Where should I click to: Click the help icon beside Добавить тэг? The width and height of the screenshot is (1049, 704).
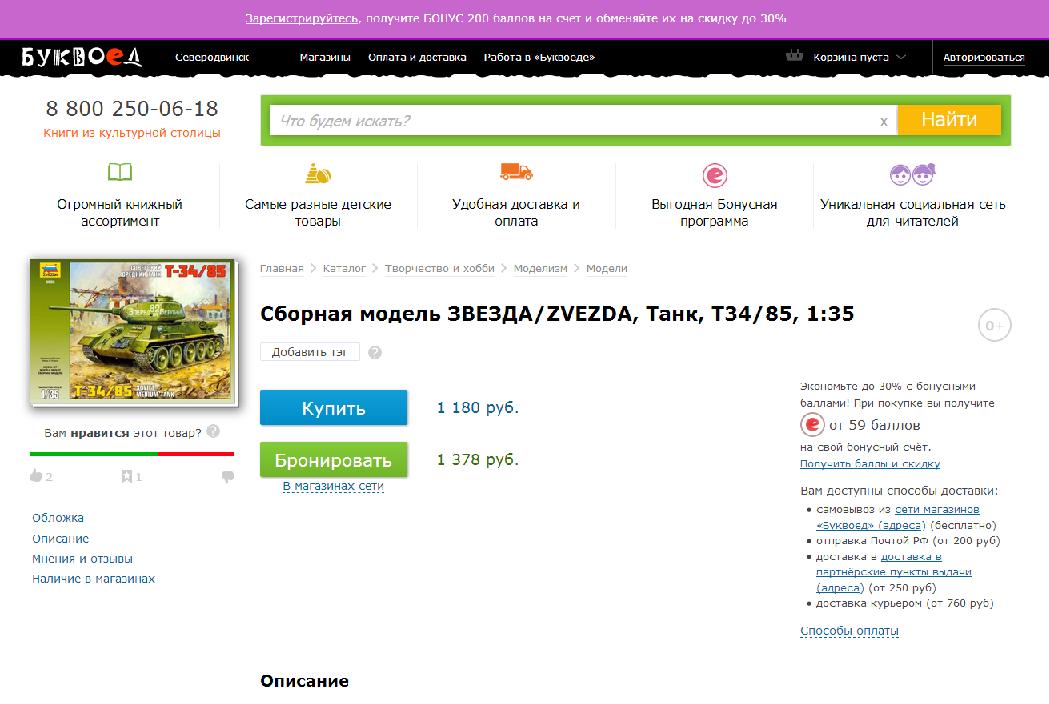click(375, 352)
